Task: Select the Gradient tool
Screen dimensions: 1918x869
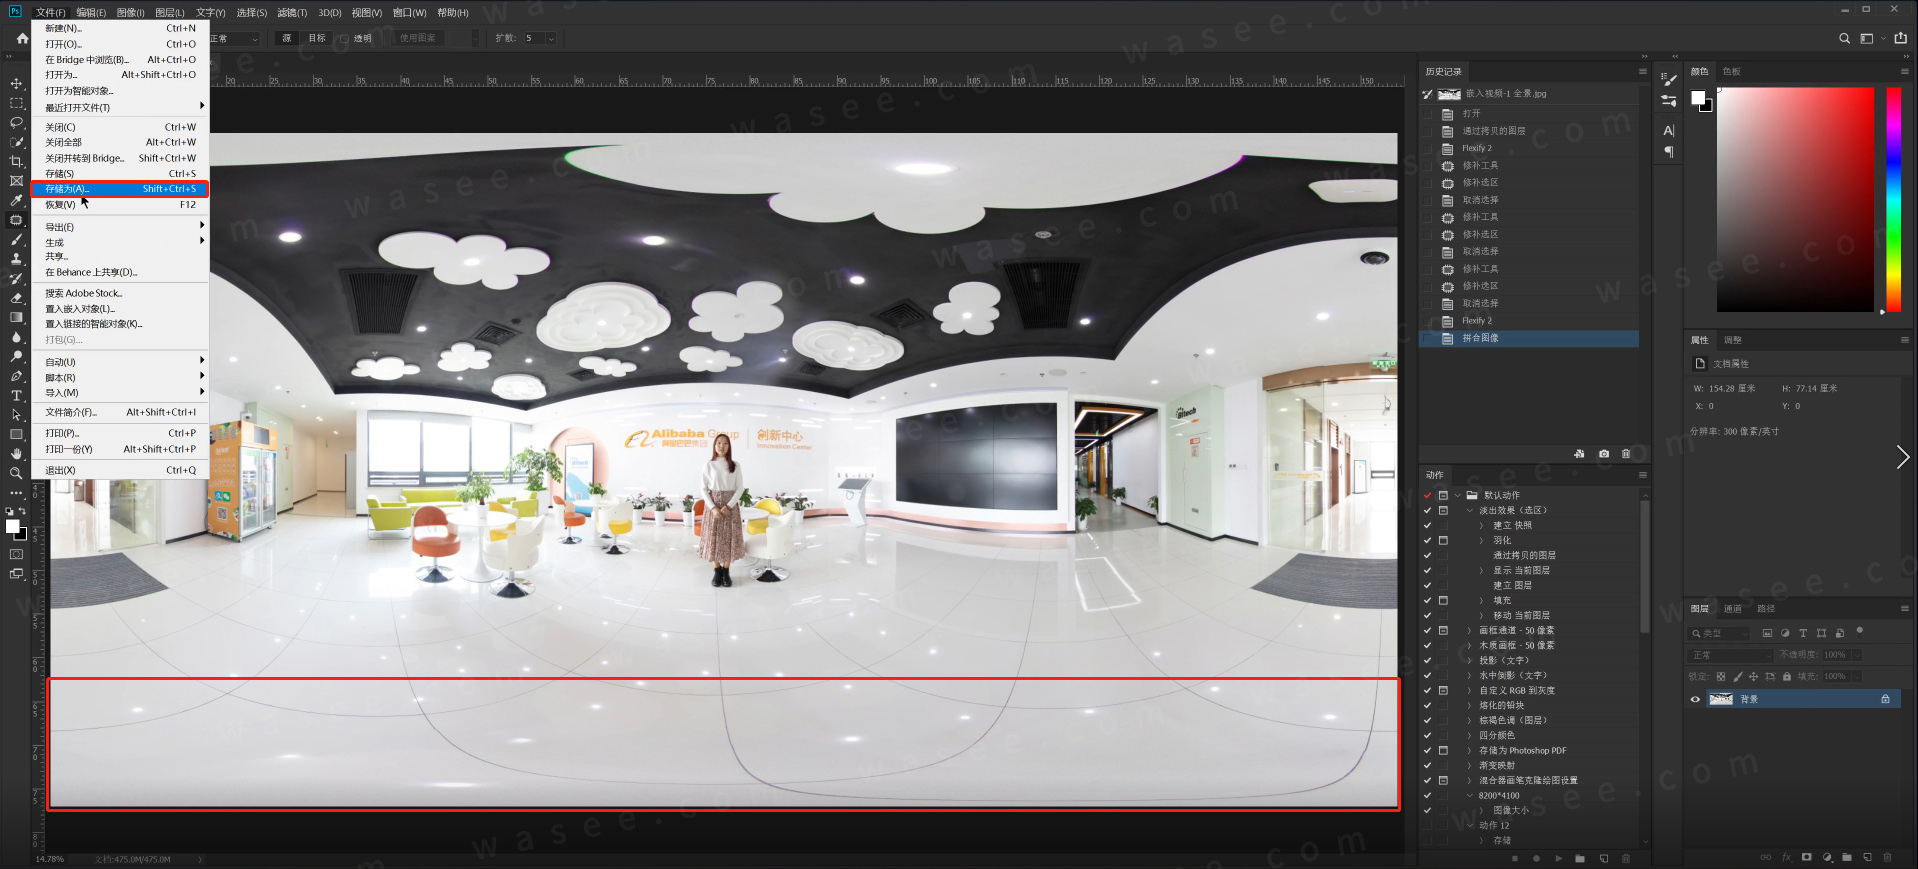Action: [16, 317]
